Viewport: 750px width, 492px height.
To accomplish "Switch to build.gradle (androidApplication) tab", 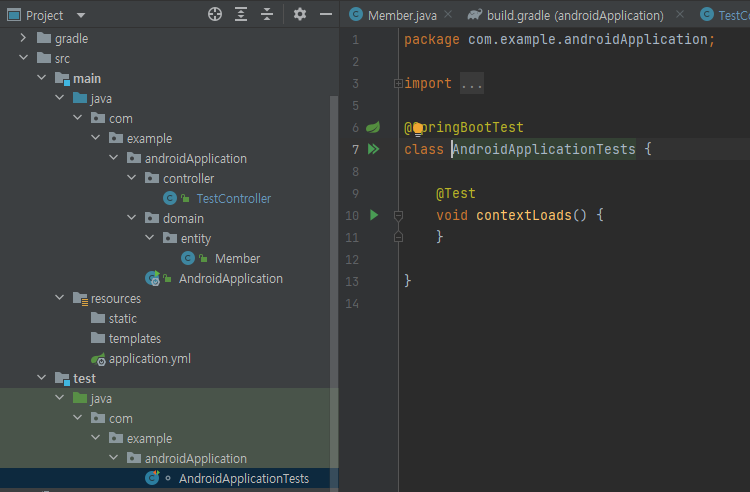I will (x=575, y=16).
